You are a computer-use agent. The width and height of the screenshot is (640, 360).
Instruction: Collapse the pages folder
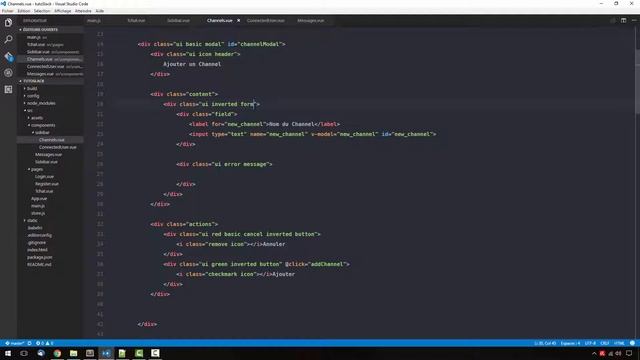point(37,169)
